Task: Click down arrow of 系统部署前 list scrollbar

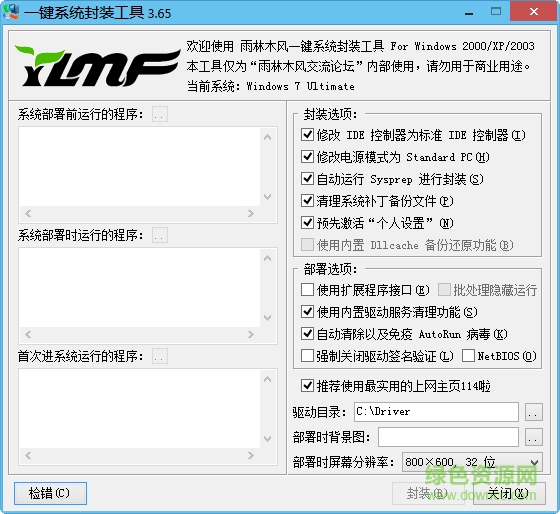Action: (268, 196)
